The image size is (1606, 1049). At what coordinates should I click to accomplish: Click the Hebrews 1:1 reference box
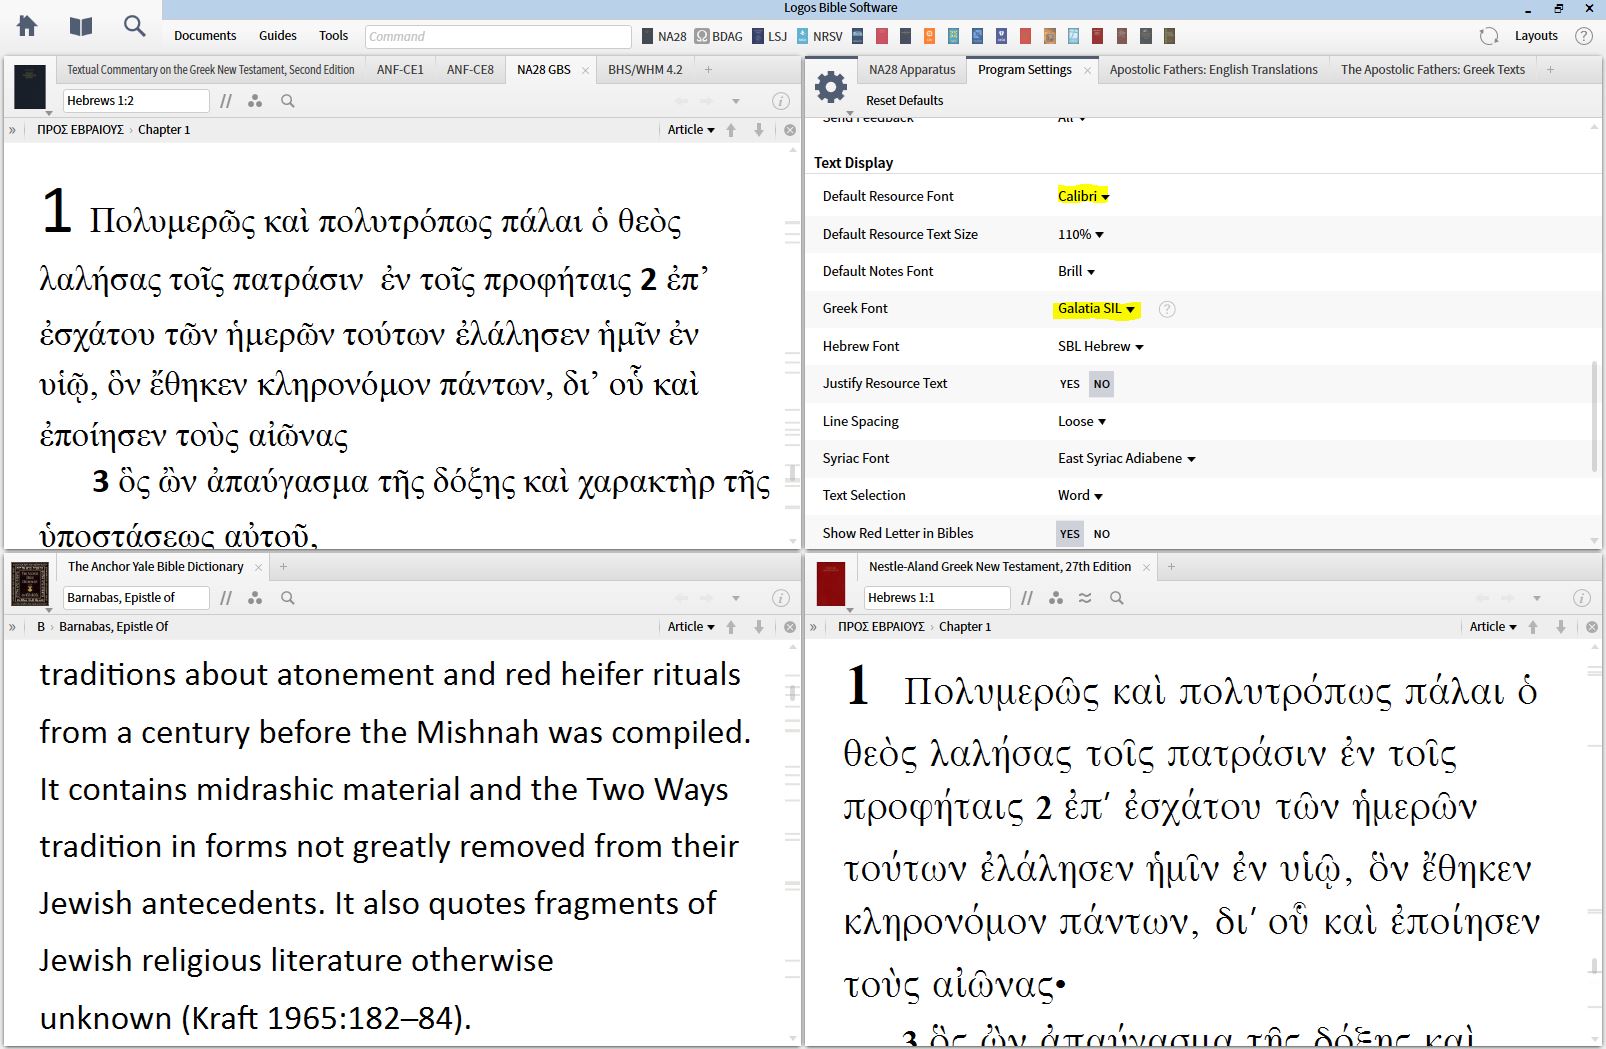937,598
